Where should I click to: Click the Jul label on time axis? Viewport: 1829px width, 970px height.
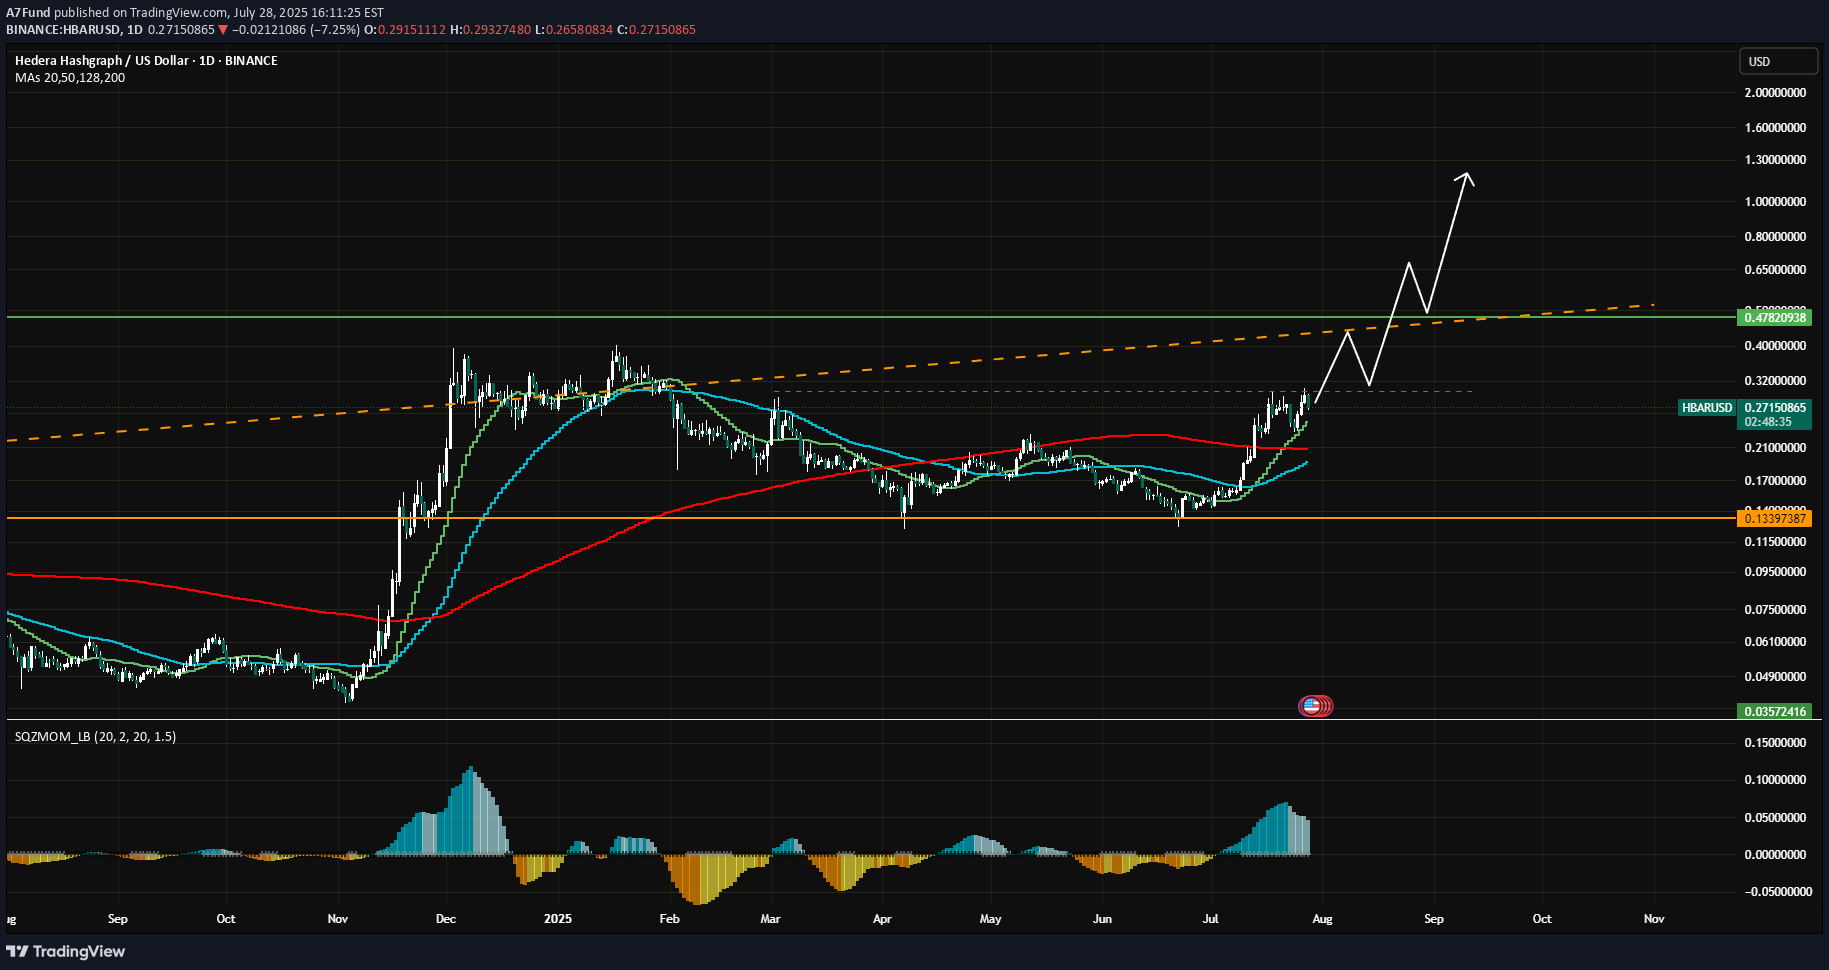point(1210,918)
